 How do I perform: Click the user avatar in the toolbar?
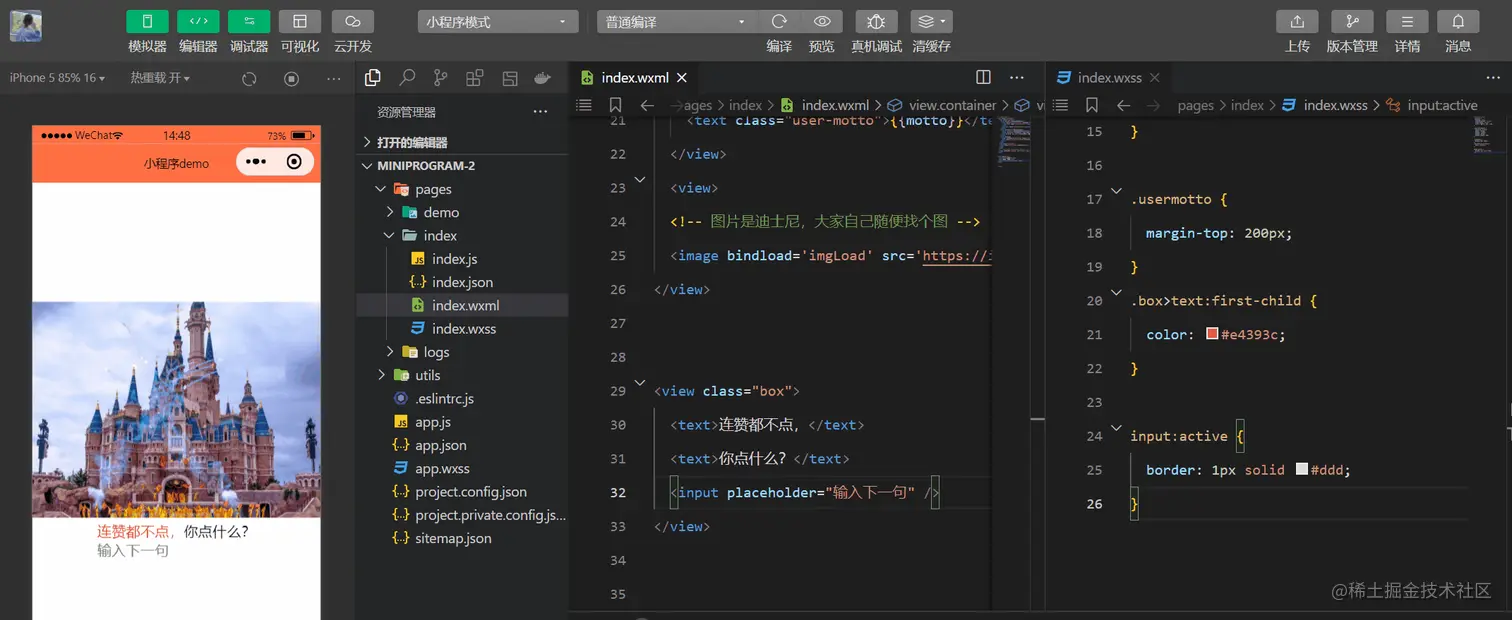point(26,26)
